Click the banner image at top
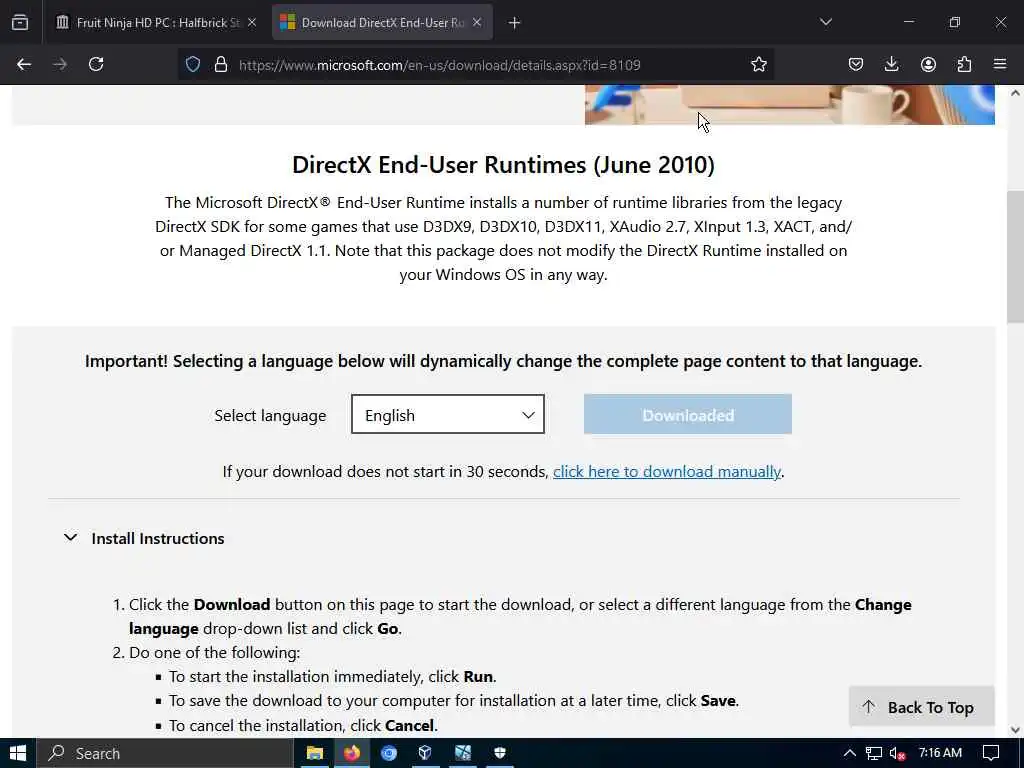 tap(790, 104)
